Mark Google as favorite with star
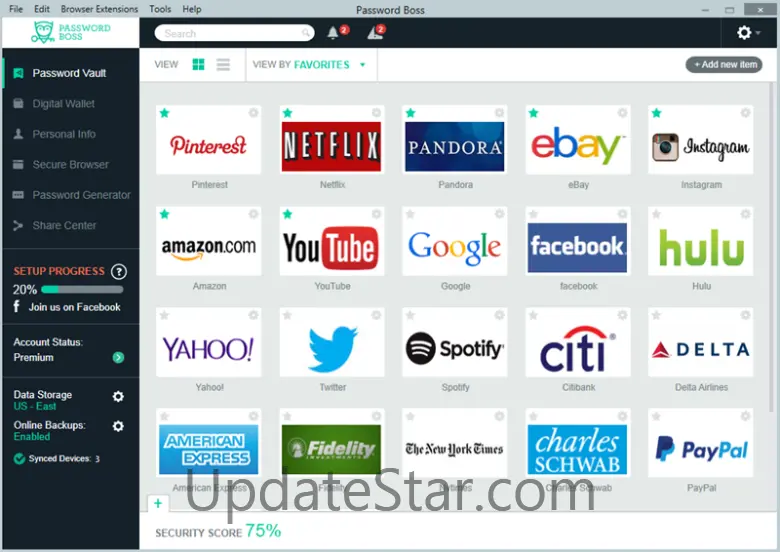The image size is (780, 552). tap(410, 214)
